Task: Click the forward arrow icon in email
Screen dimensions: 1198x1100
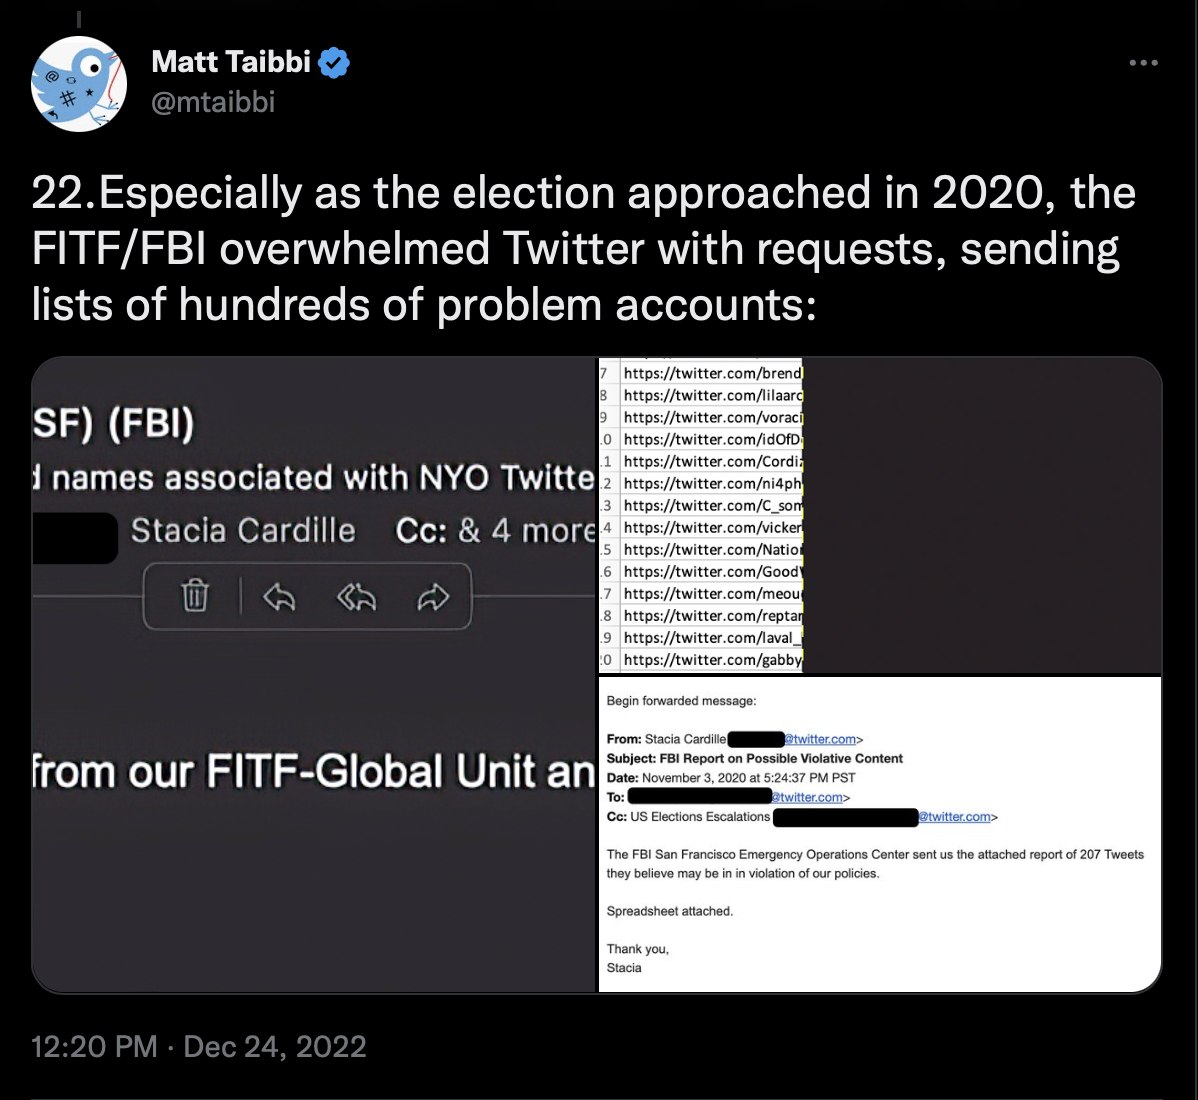Action: point(433,597)
